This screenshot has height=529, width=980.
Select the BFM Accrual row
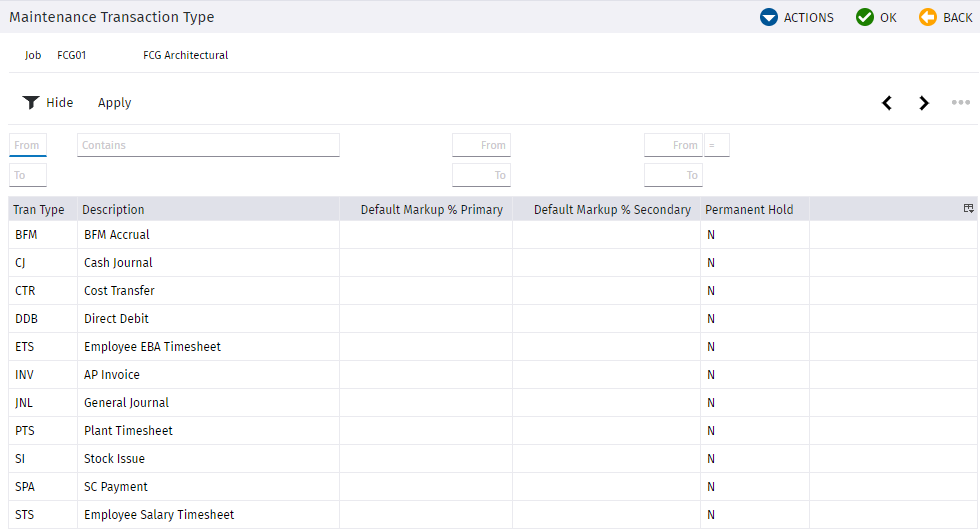pos(492,234)
